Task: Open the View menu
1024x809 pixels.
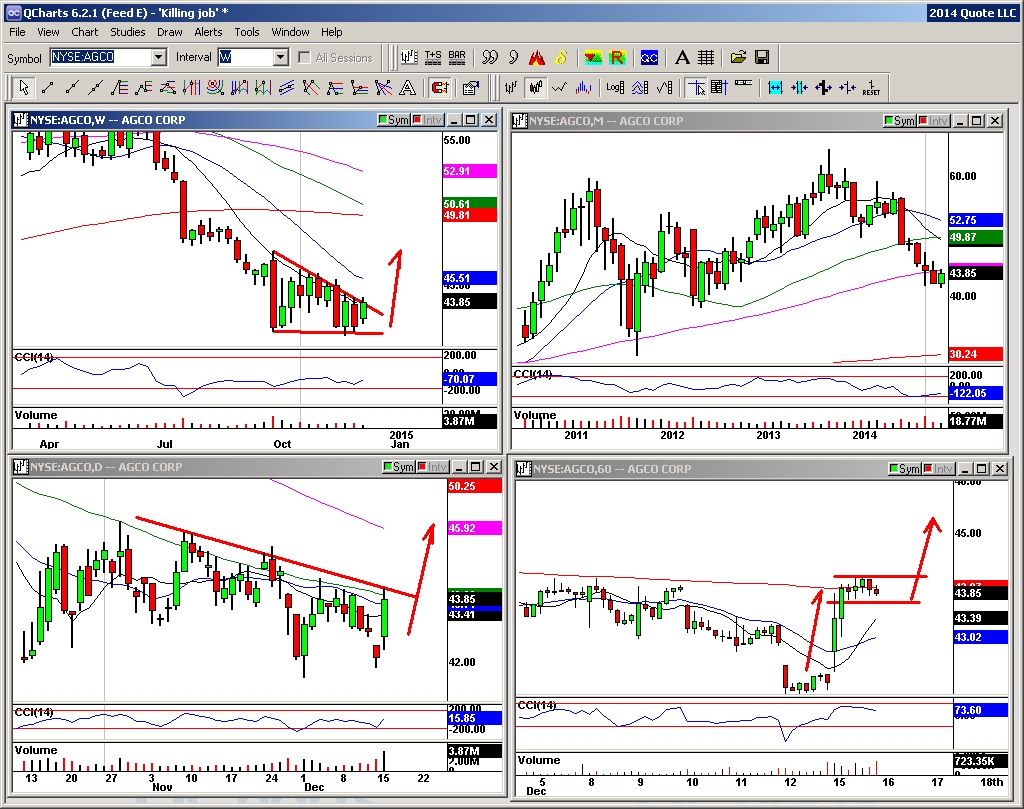Action: pos(48,32)
